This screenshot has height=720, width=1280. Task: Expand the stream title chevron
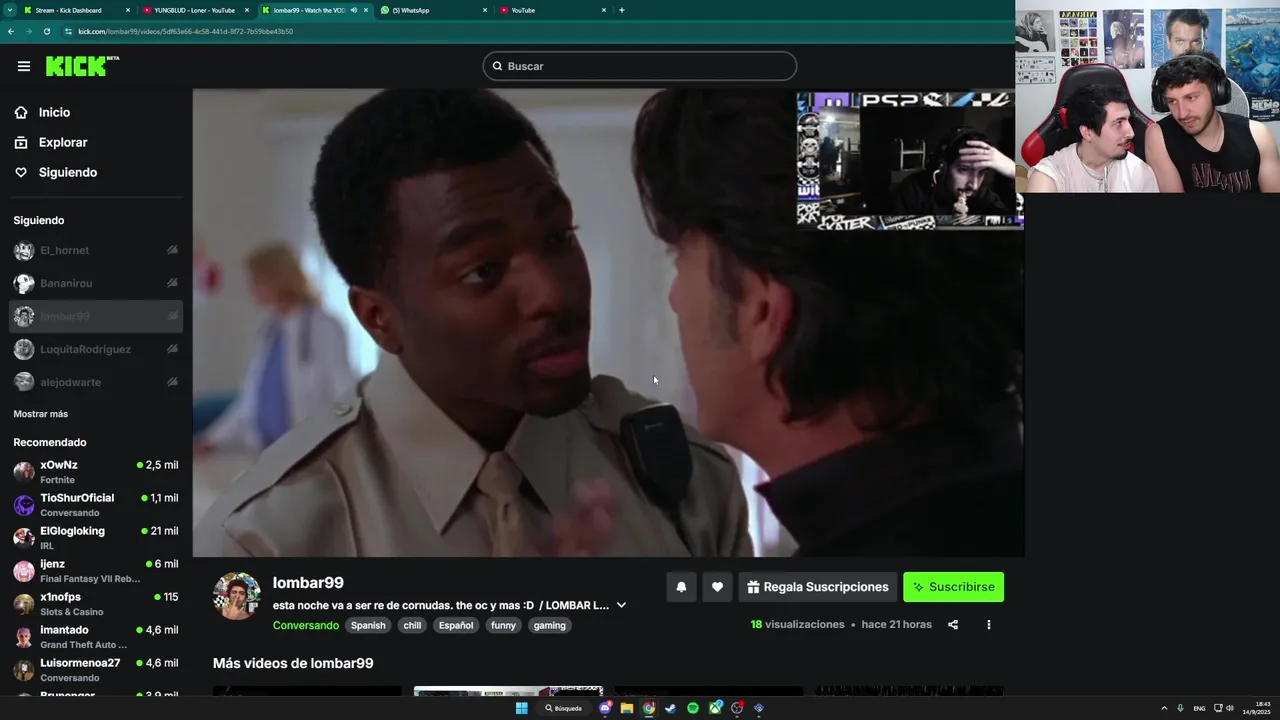[x=621, y=605]
